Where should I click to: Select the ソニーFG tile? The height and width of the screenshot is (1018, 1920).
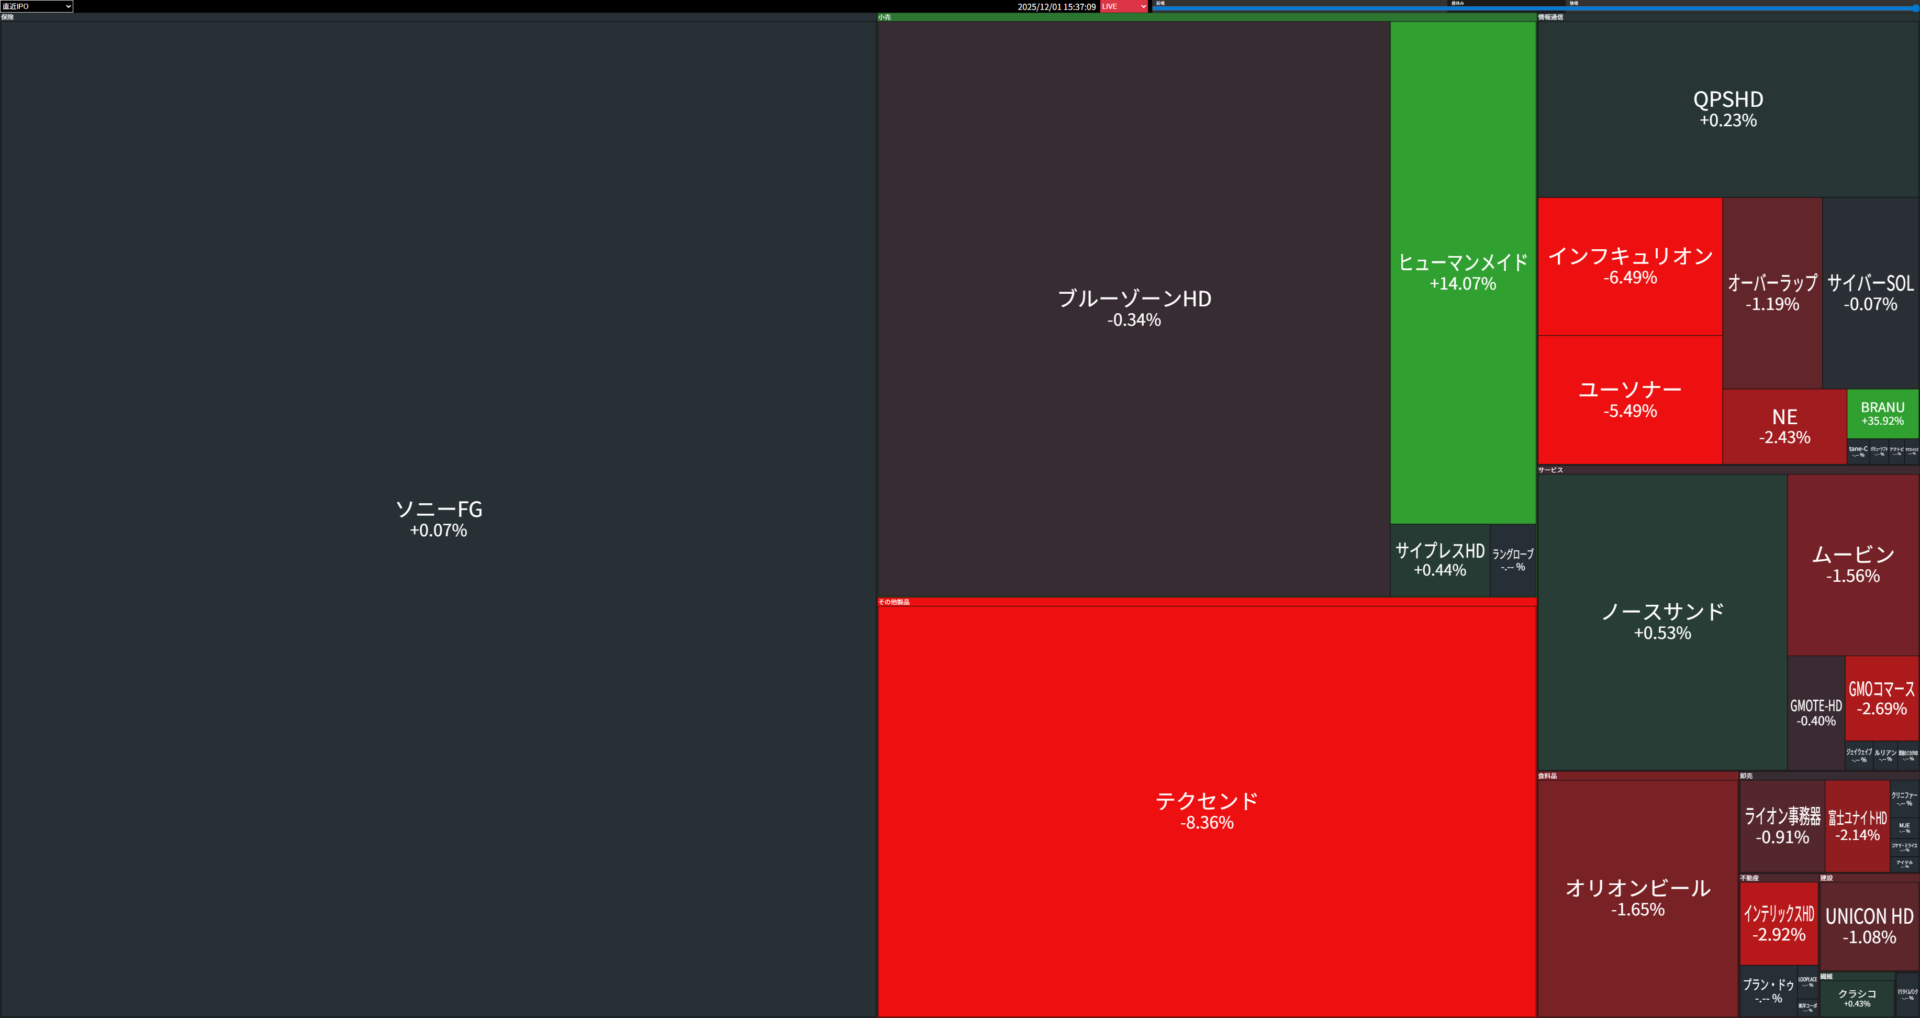coord(438,518)
